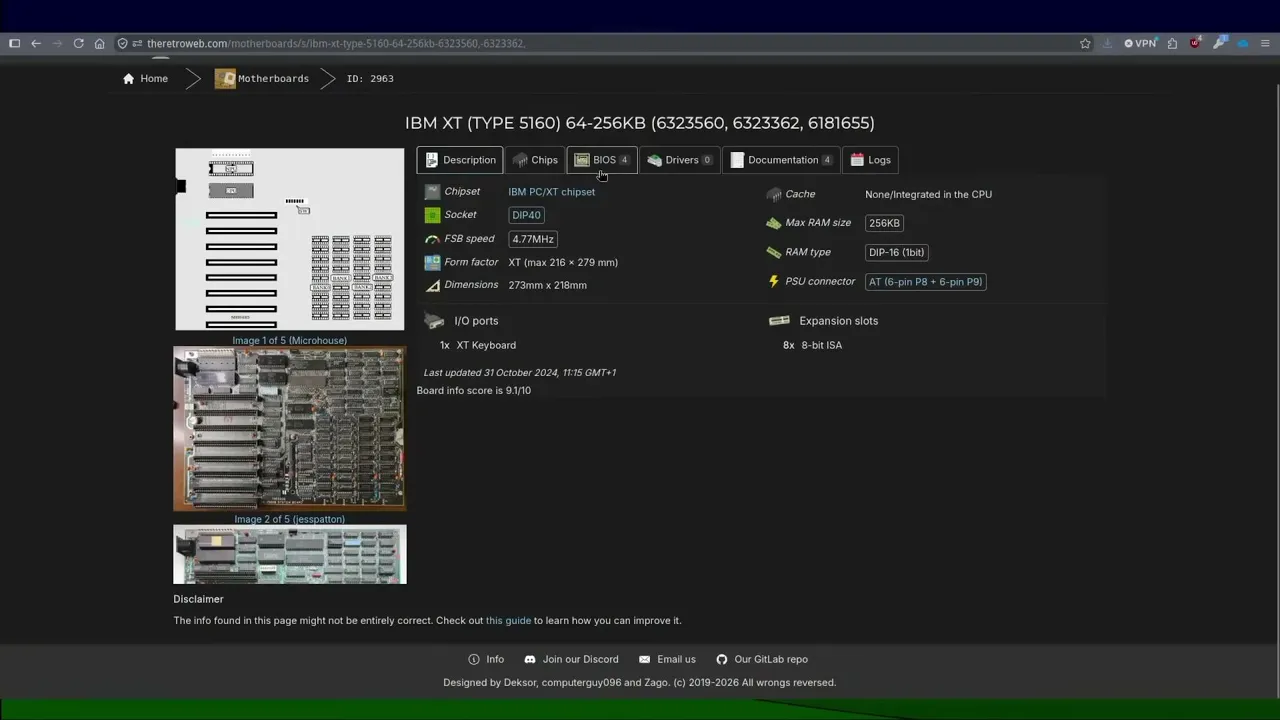Open the browser home page
Screen dimensions: 1280x720
(99, 43)
